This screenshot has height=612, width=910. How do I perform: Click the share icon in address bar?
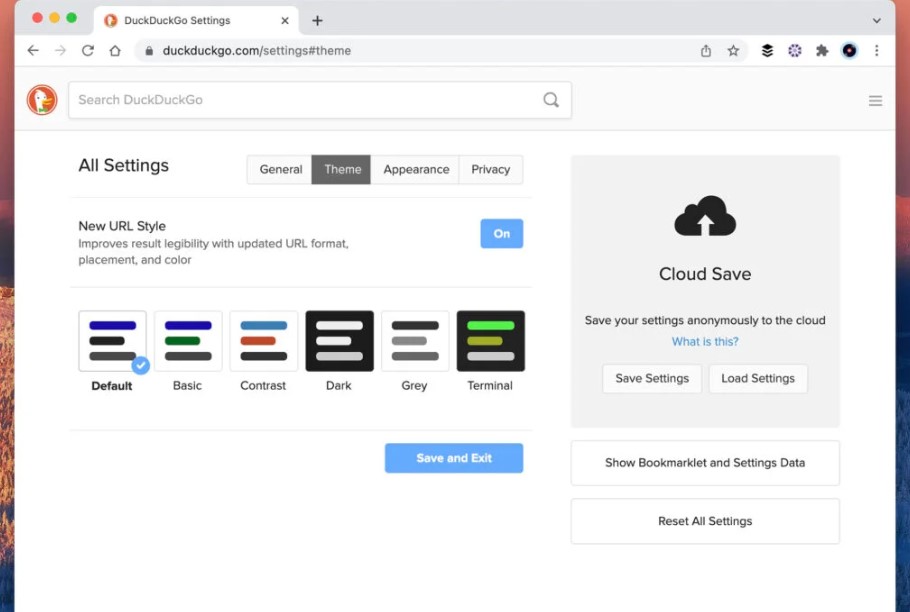click(x=706, y=50)
